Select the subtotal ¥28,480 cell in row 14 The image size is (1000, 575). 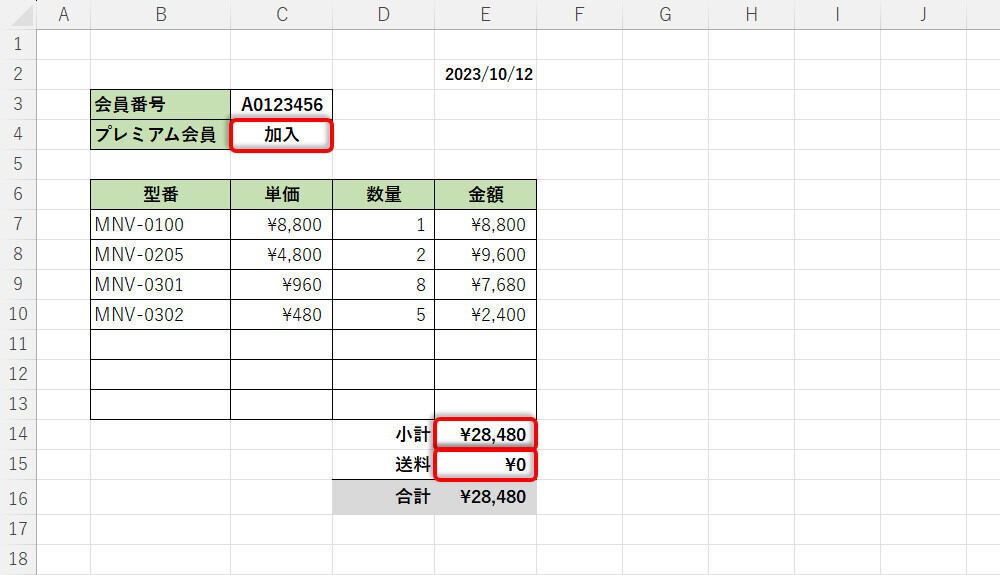[x=486, y=434]
